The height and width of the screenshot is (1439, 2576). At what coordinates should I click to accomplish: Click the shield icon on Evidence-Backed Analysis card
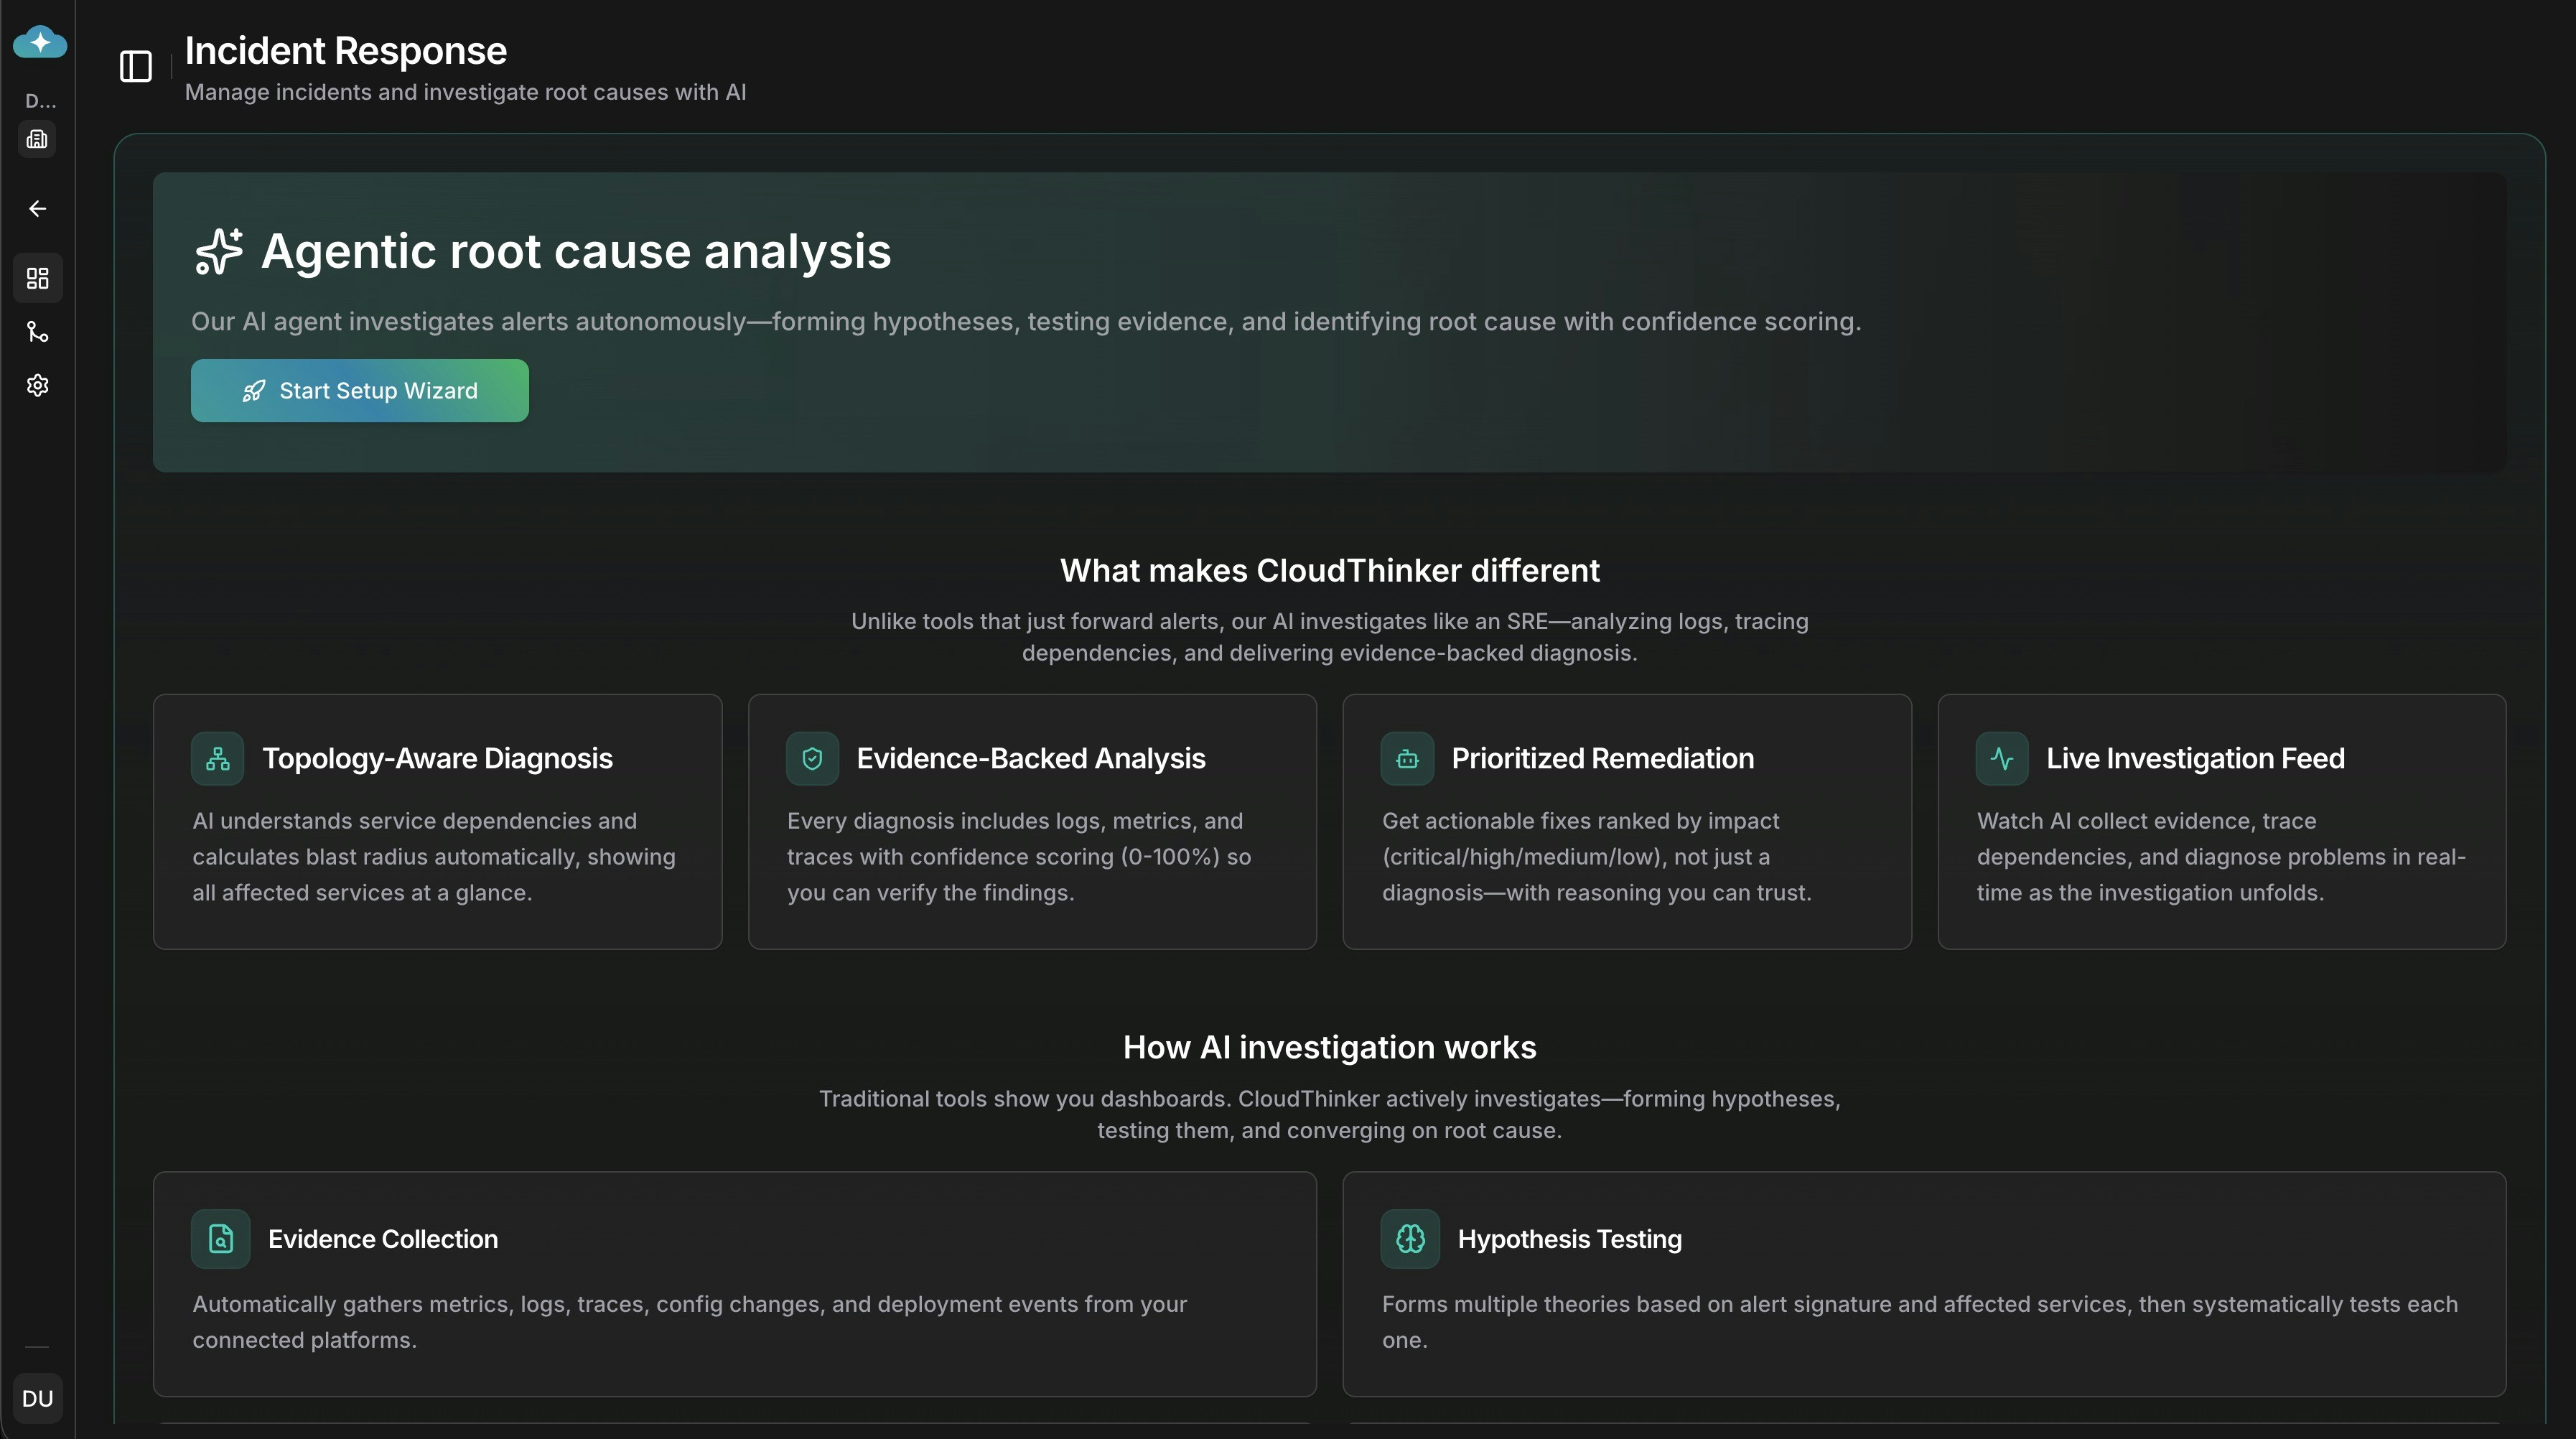pyautogui.click(x=812, y=758)
